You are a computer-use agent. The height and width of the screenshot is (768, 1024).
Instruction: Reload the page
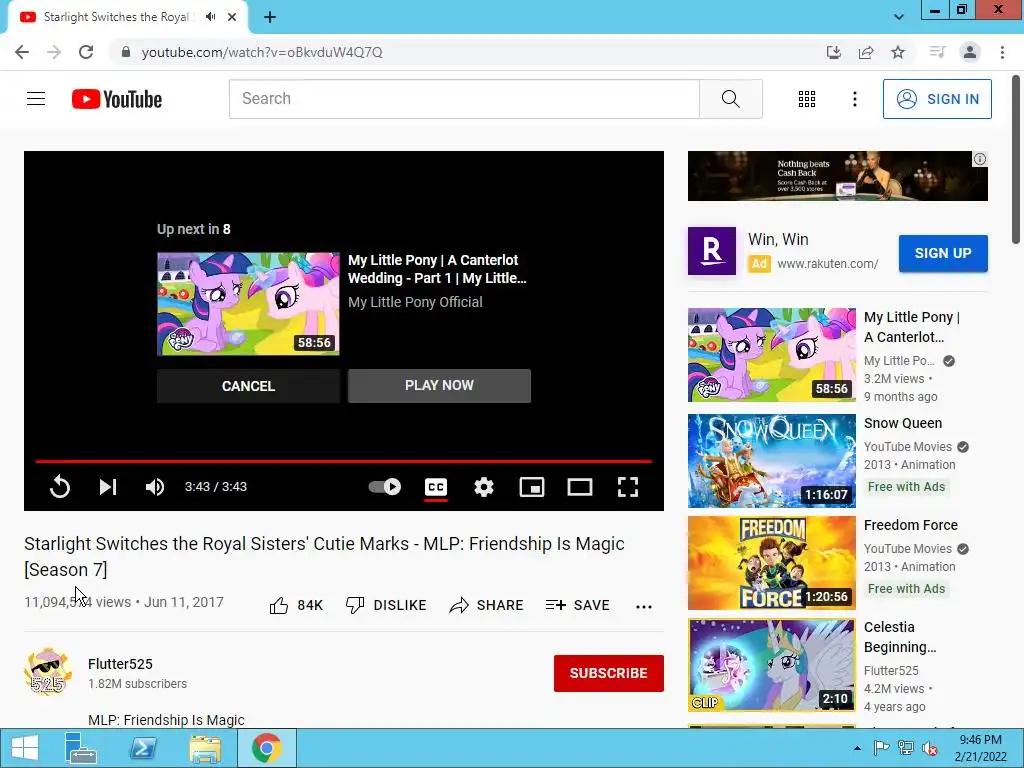pos(86,52)
